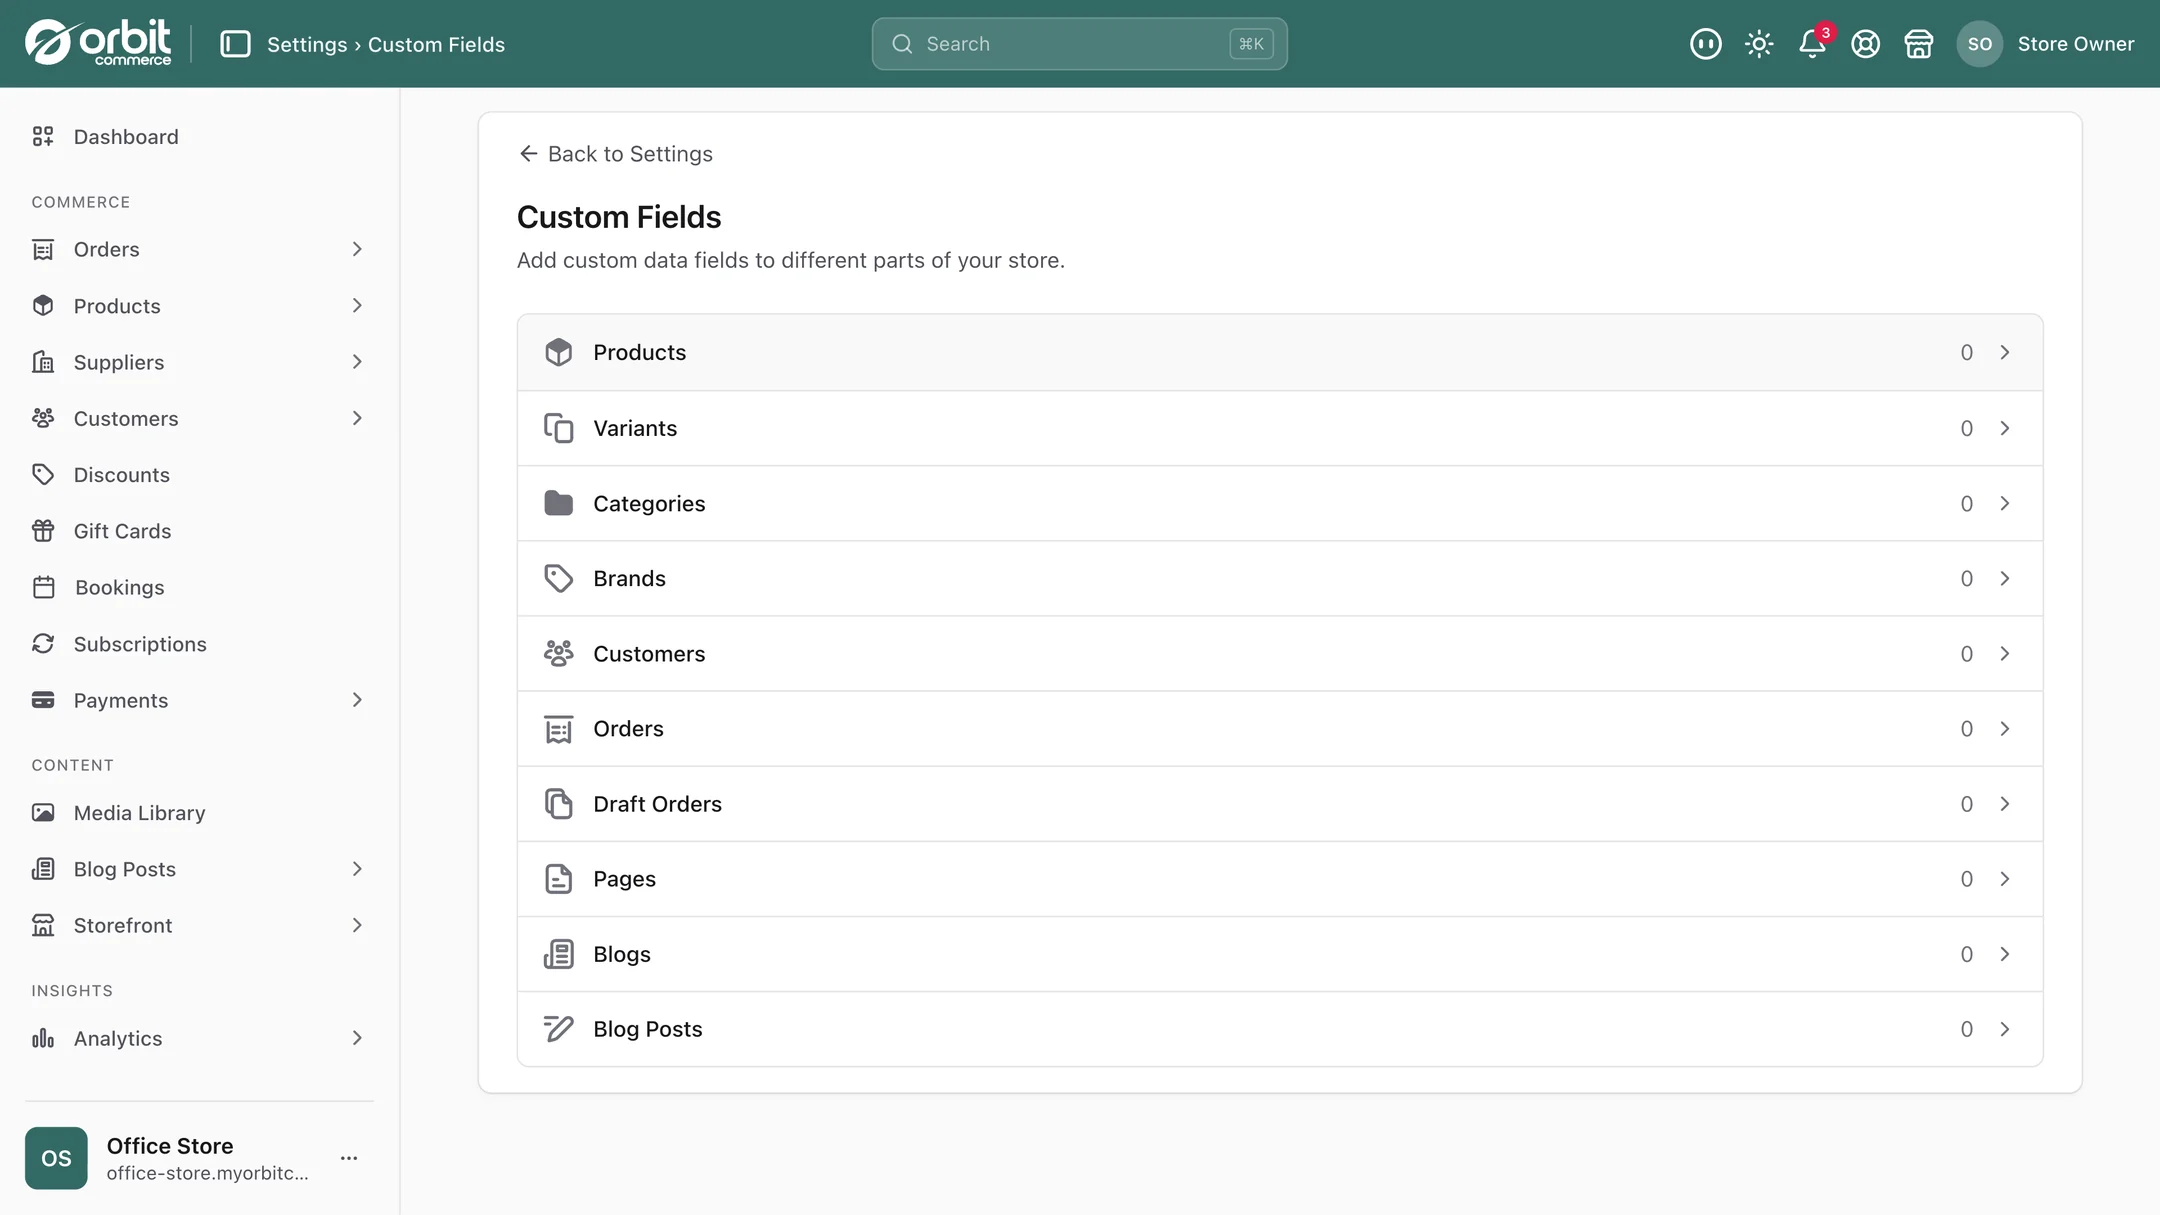Open the help lifebuoy icon
The width and height of the screenshot is (2160, 1215).
(1865, 44)
